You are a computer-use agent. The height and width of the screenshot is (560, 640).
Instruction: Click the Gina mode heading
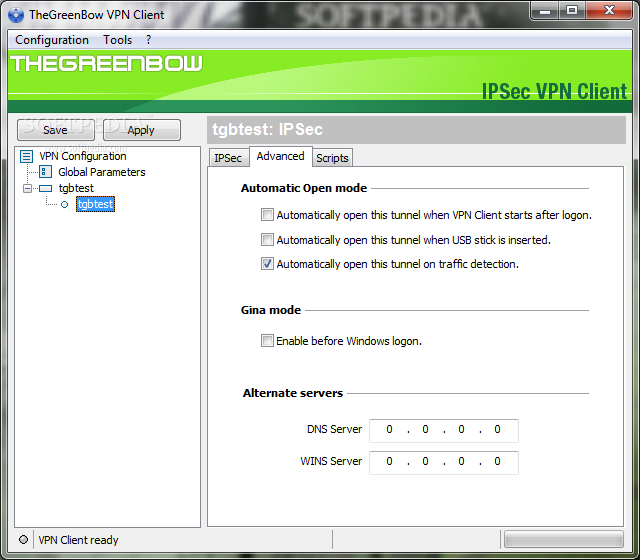click(x=271, y=310)
